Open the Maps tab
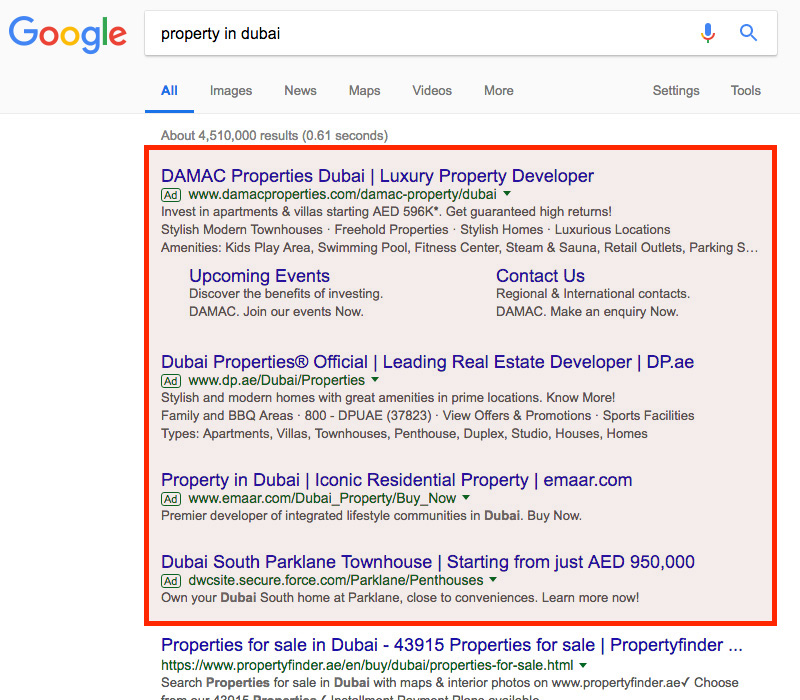800x700 pixels. [364, 91]
